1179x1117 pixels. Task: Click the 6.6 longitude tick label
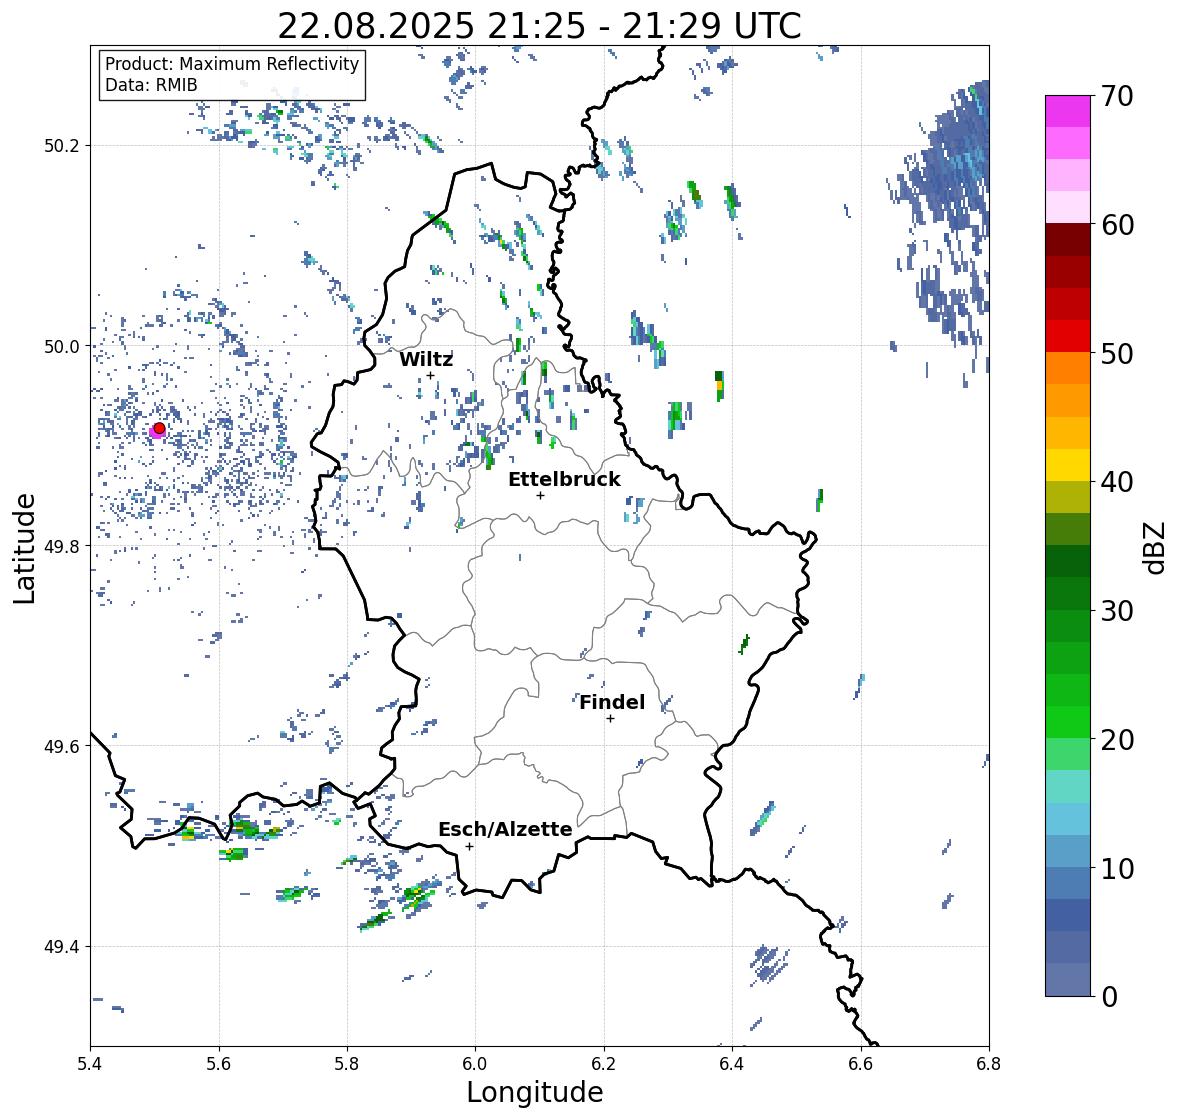click(861, 1064)
